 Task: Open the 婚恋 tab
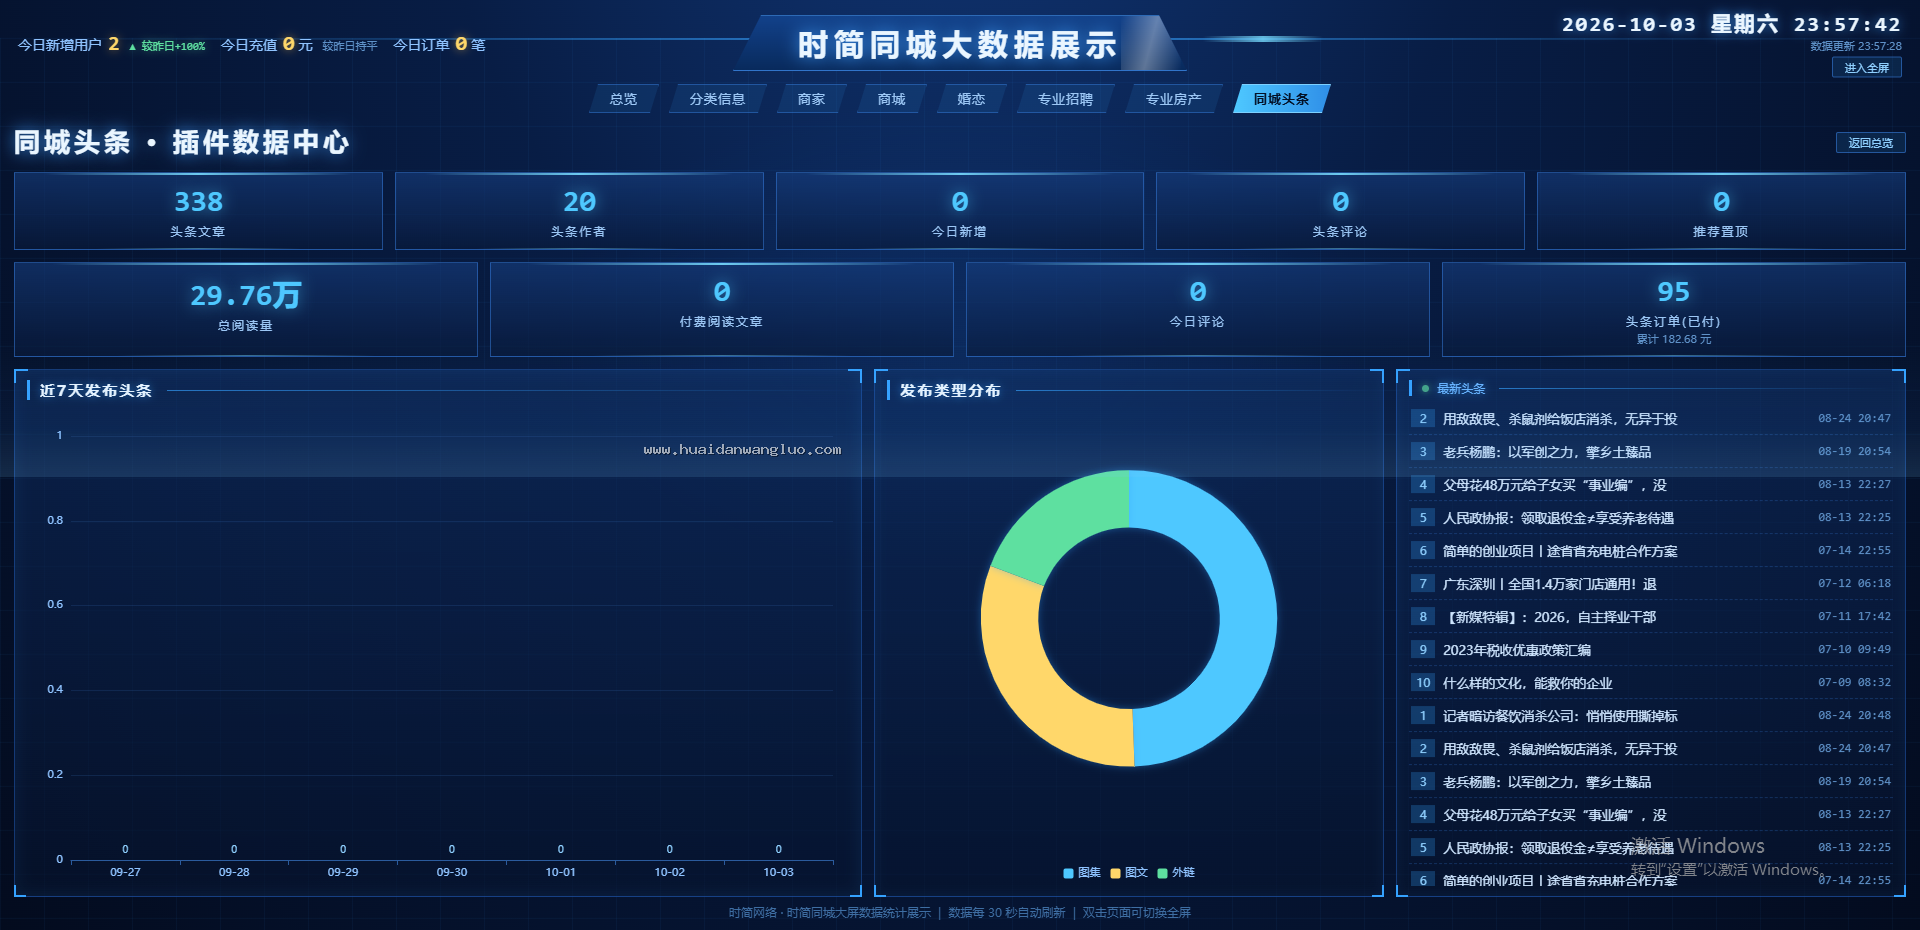[x=971, y=99]
